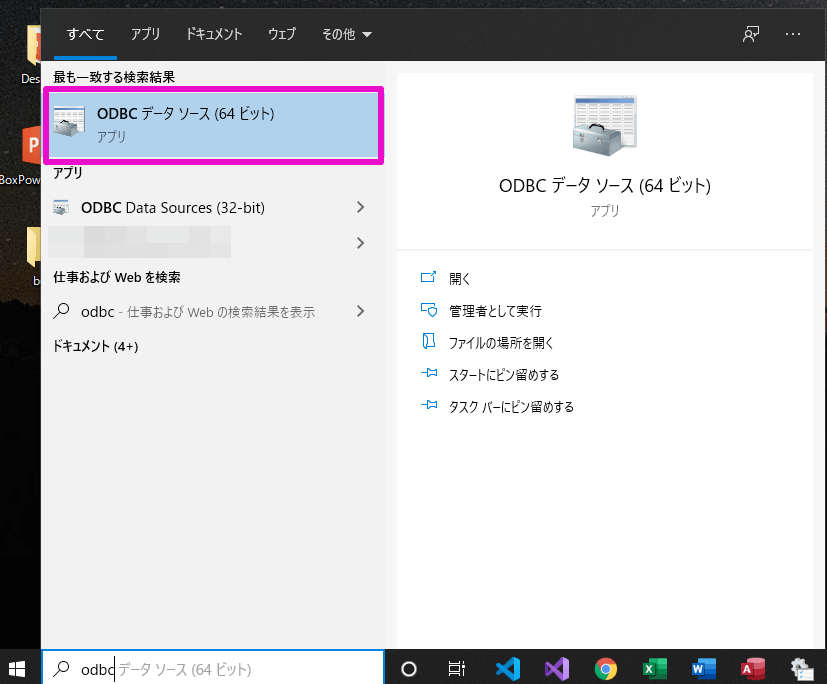Switch to すべて tab
Image resolution: width=827 pixels, height=684 pixels.
pyautogui.click(x=85, y=34)
